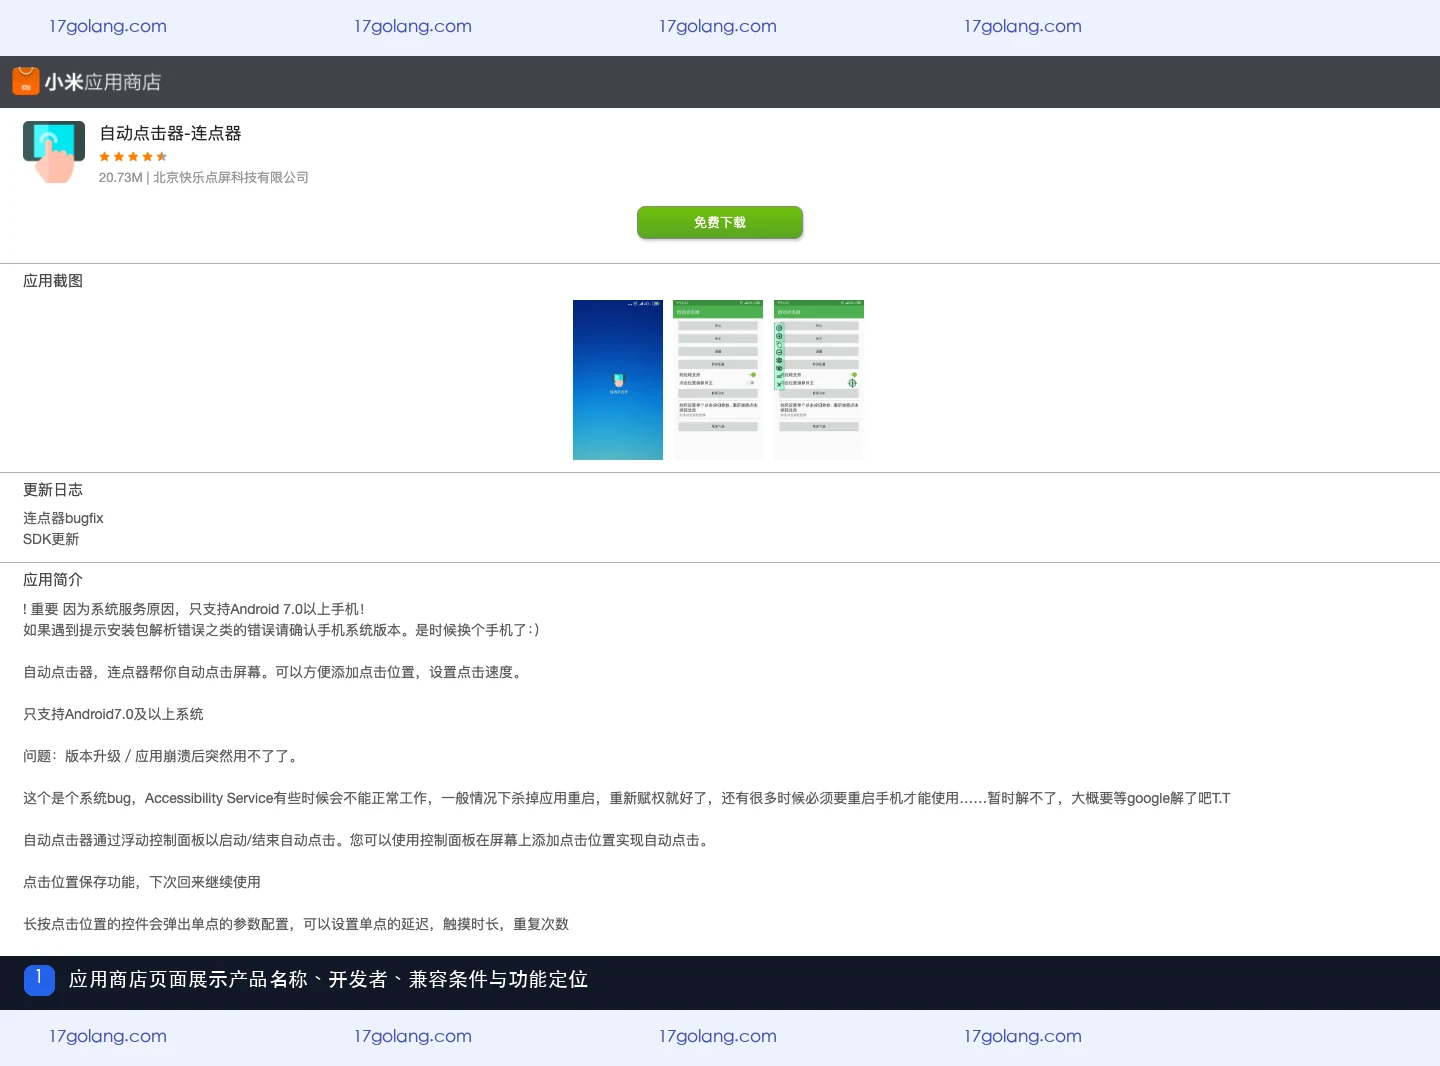1440x1066 pixels.
Task: Click the five-star rating indicator
Action: 133,157
